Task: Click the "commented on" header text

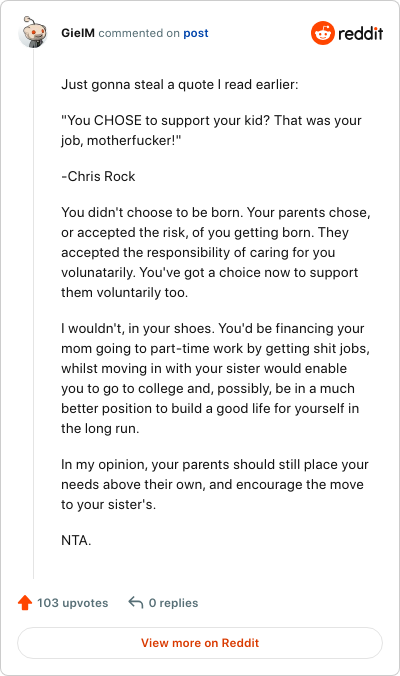Action: [x=139, y=33]
